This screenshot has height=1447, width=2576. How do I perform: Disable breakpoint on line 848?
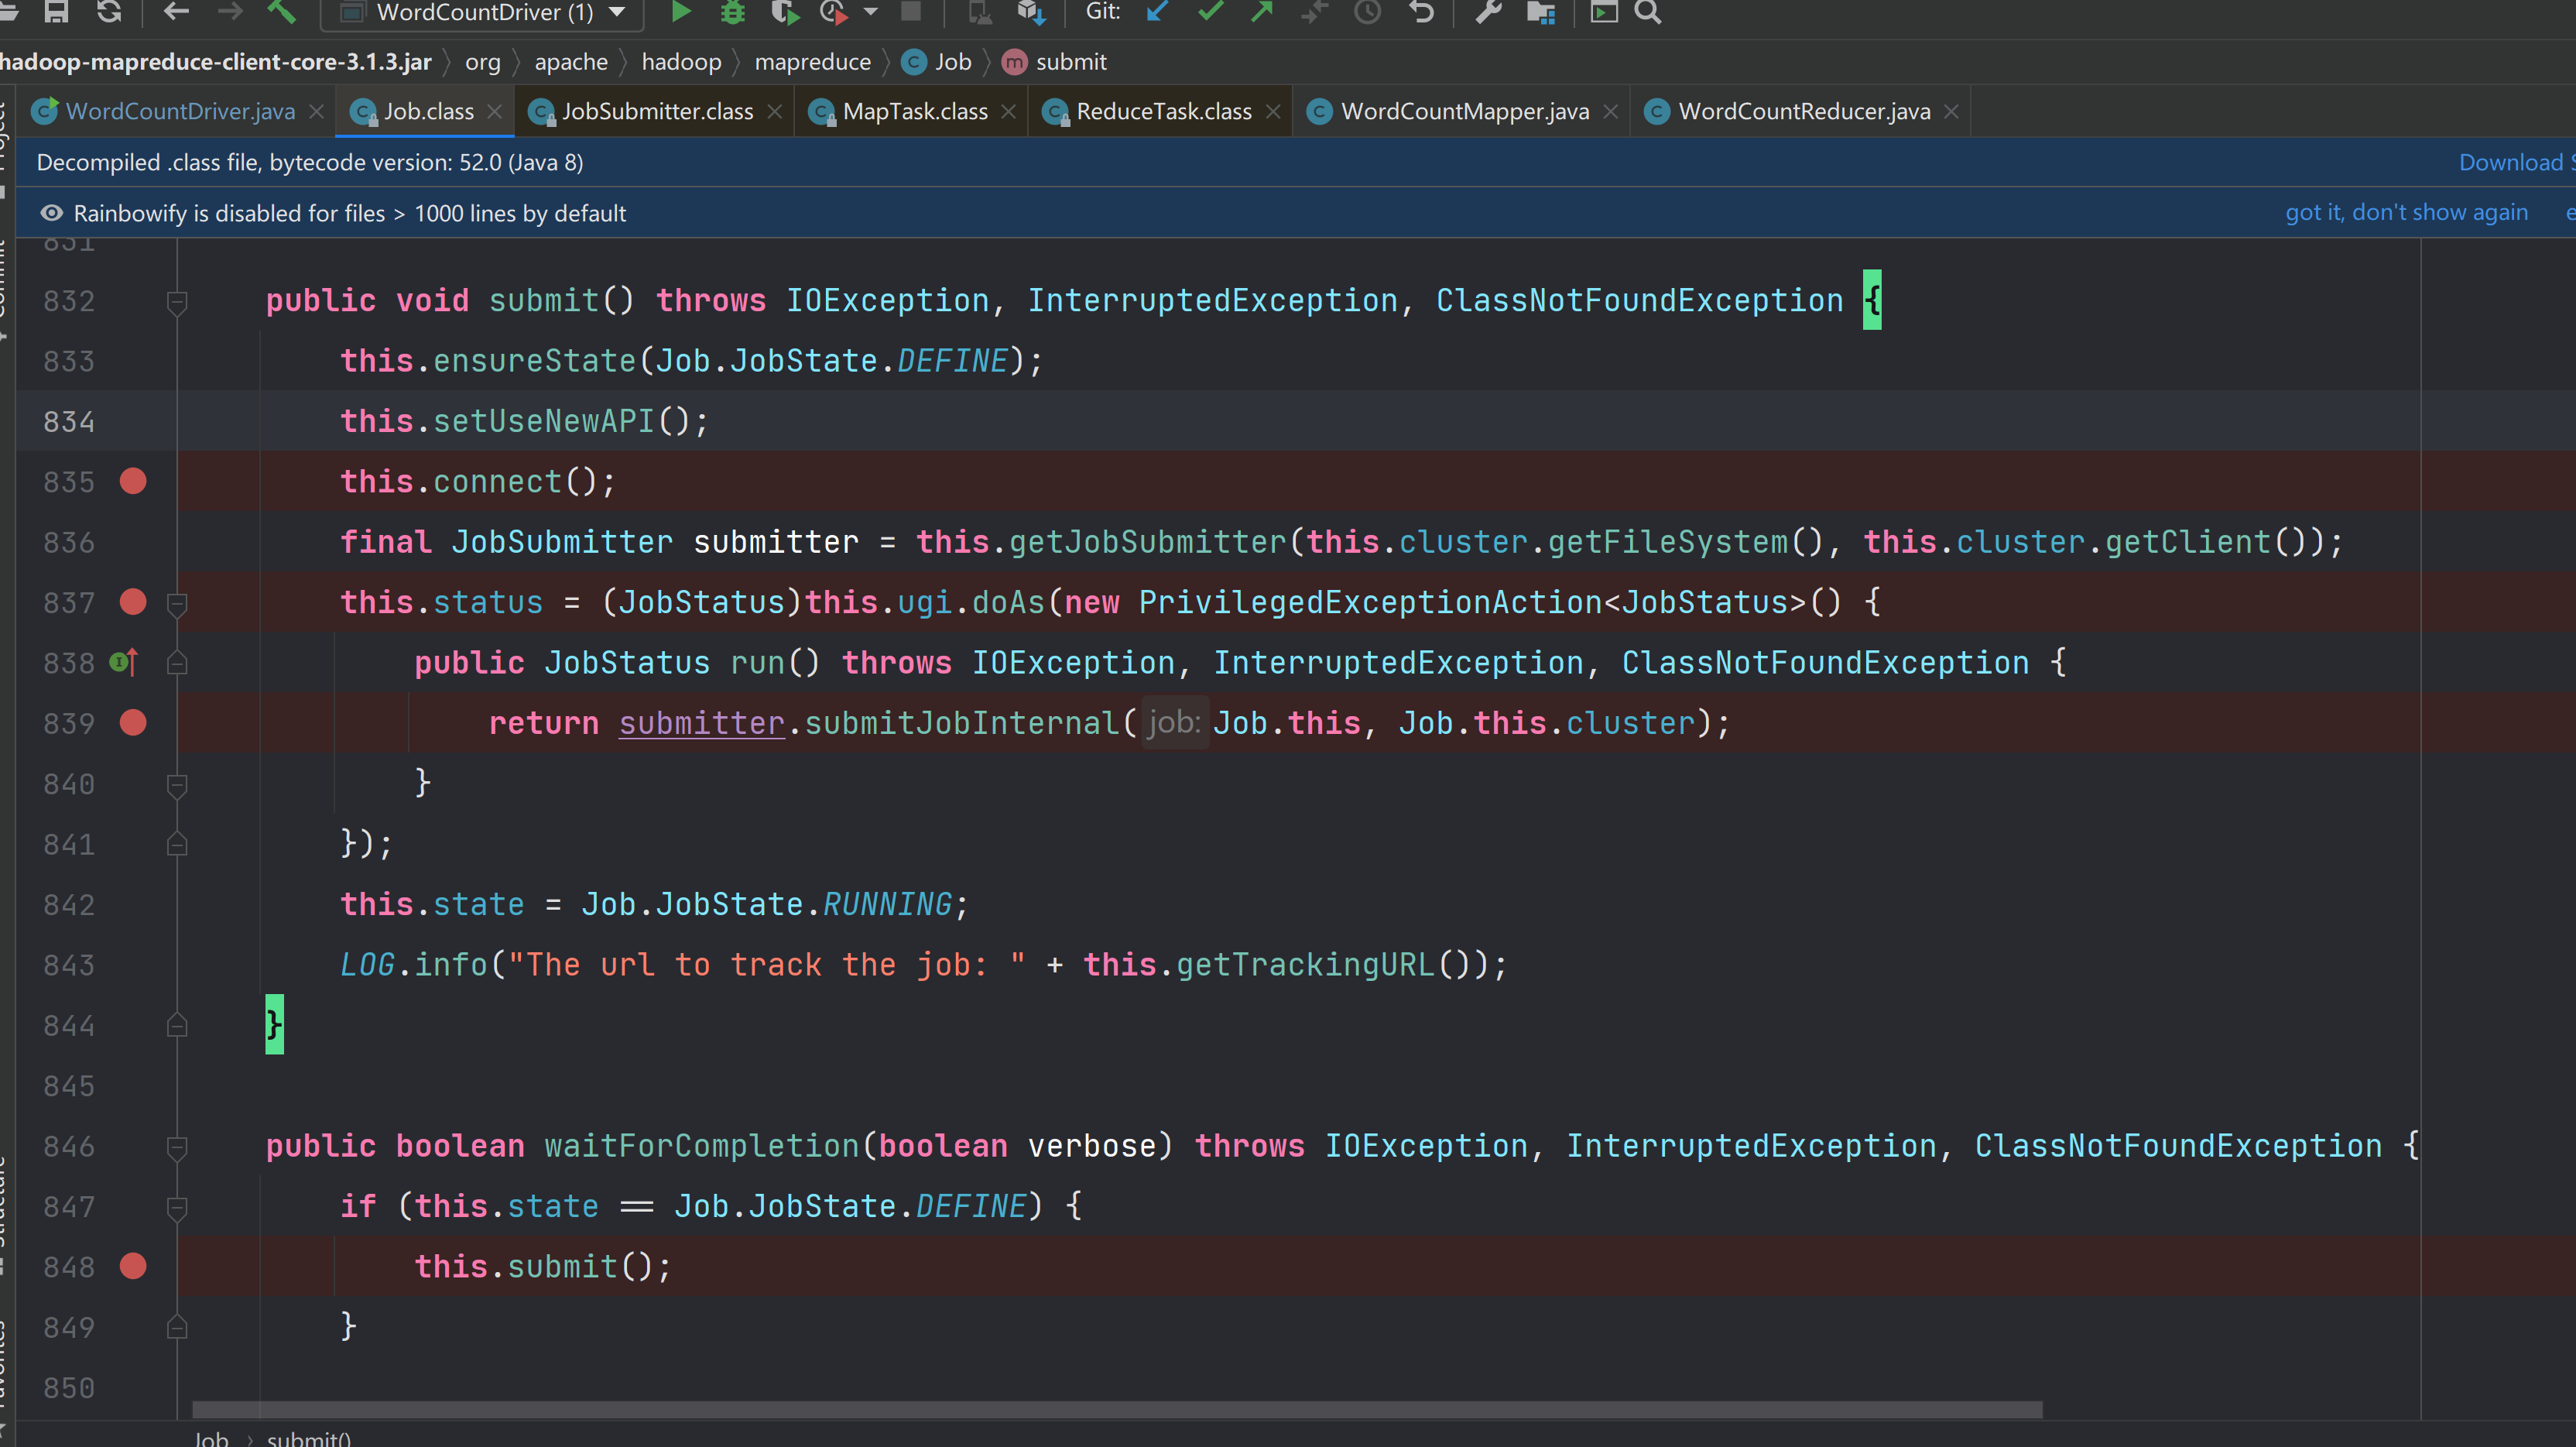click(x=133, y=1266)
